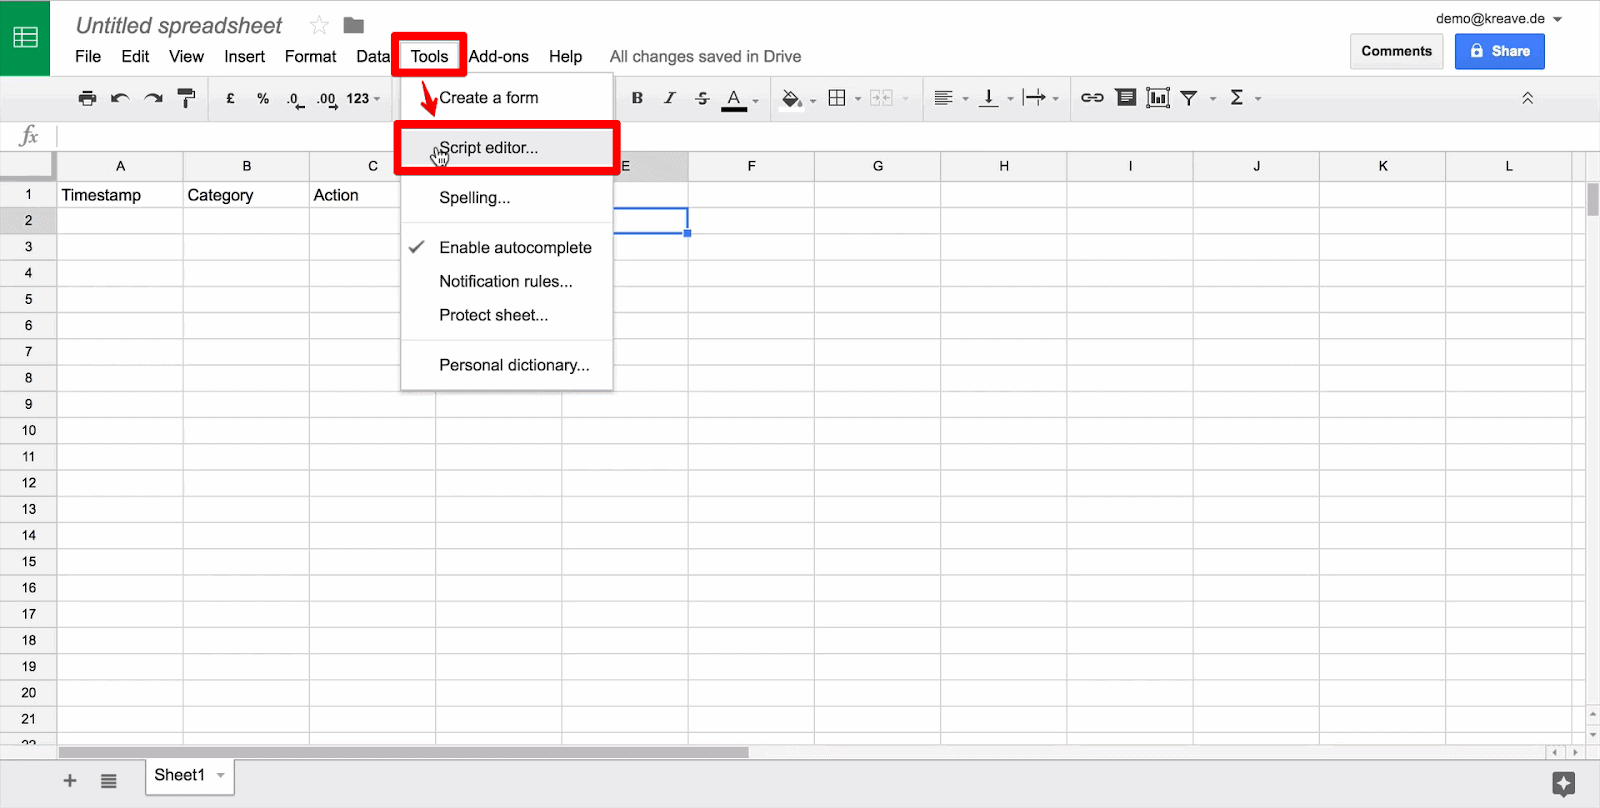Select the Timestamp cell

120,195
